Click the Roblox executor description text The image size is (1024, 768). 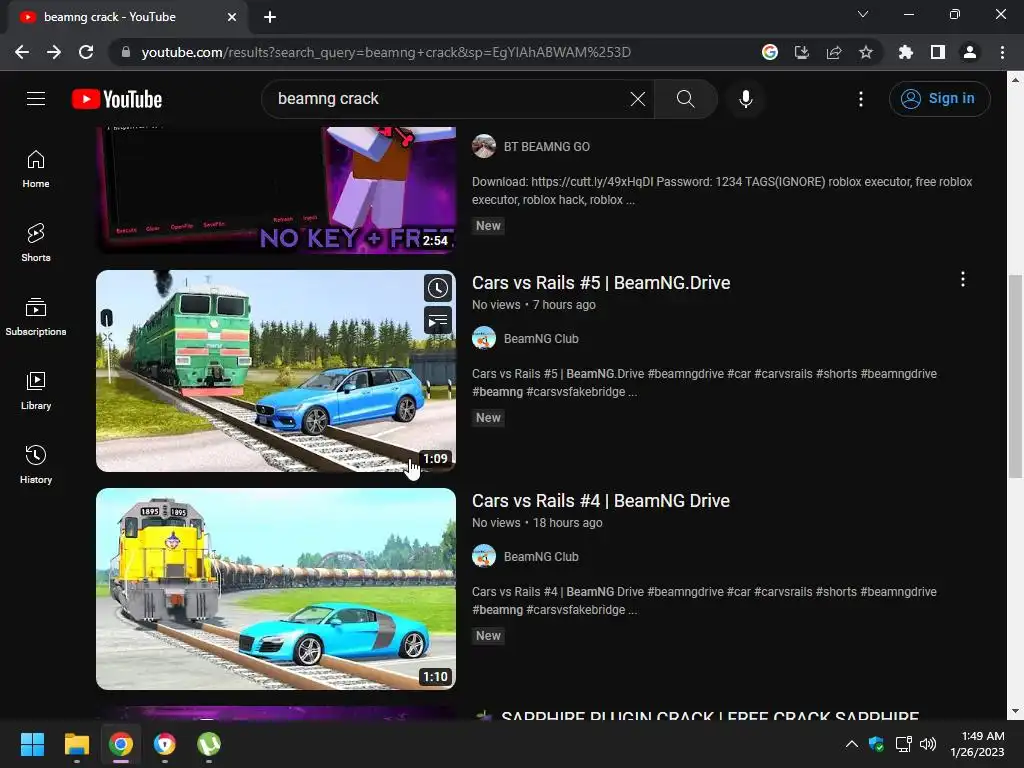click(722, 191)
